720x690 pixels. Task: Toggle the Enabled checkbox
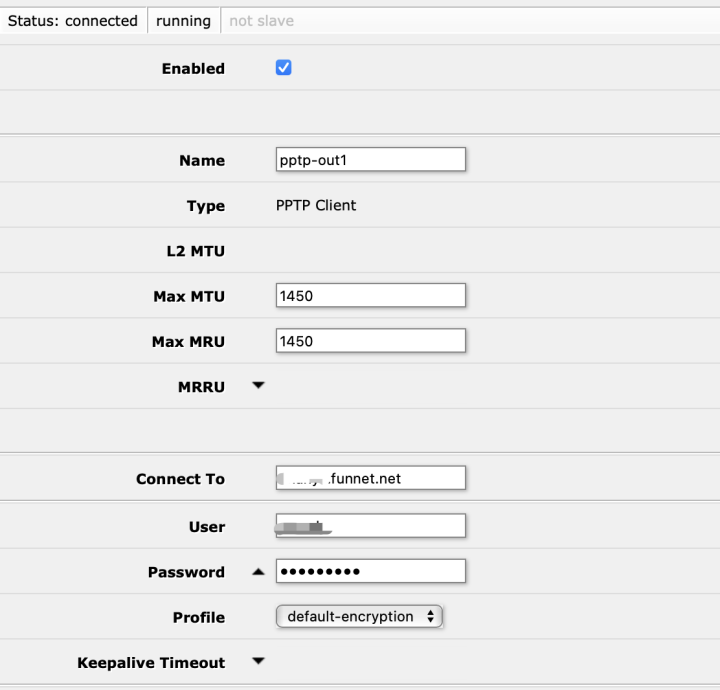283,68
